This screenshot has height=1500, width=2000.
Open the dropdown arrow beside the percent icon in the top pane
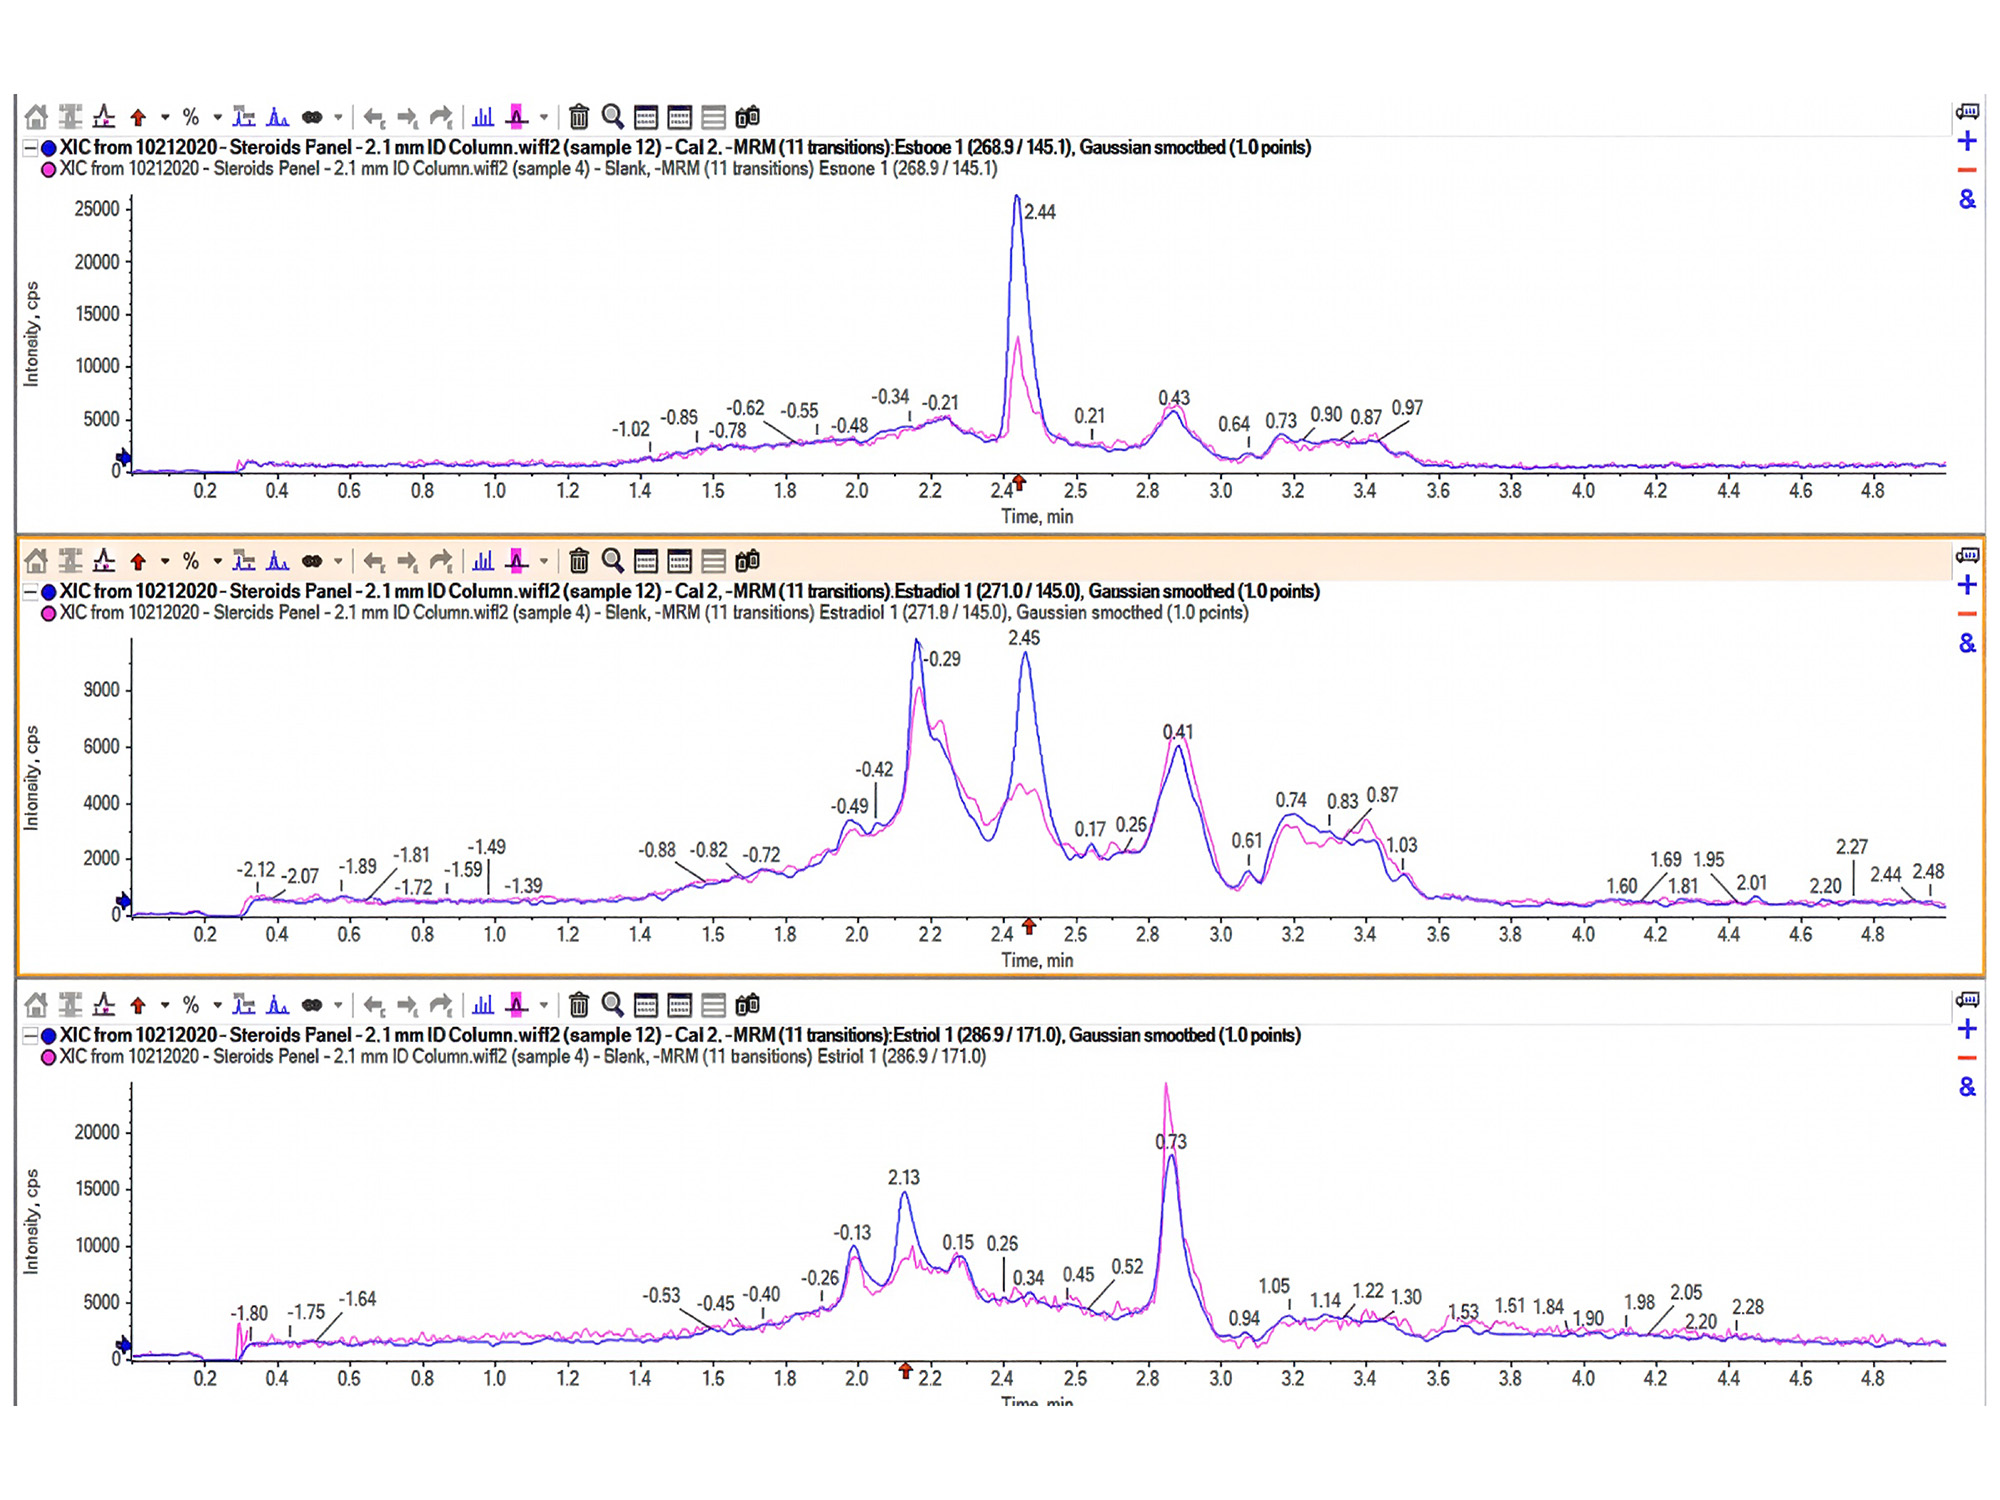[217, 117]
